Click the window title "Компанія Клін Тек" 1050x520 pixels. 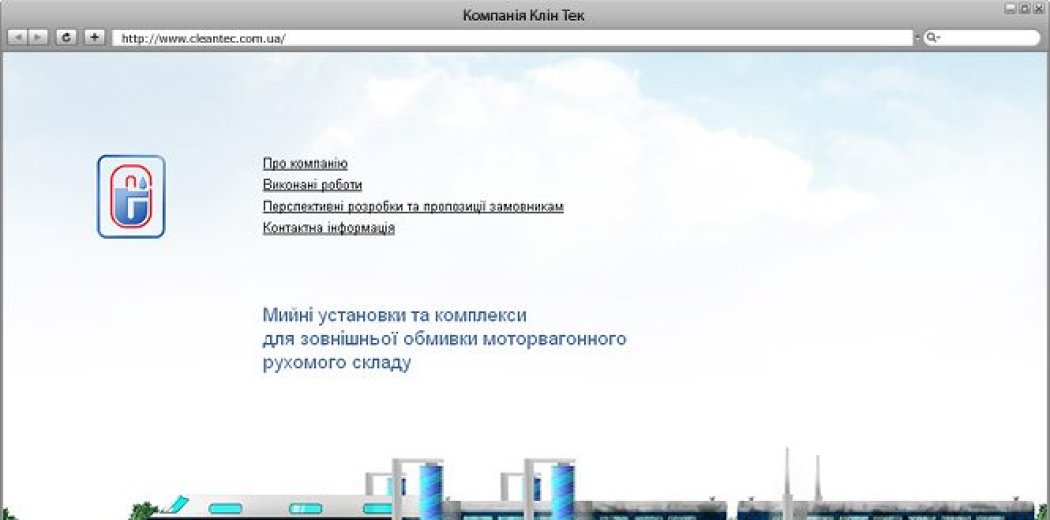(524, 15)
